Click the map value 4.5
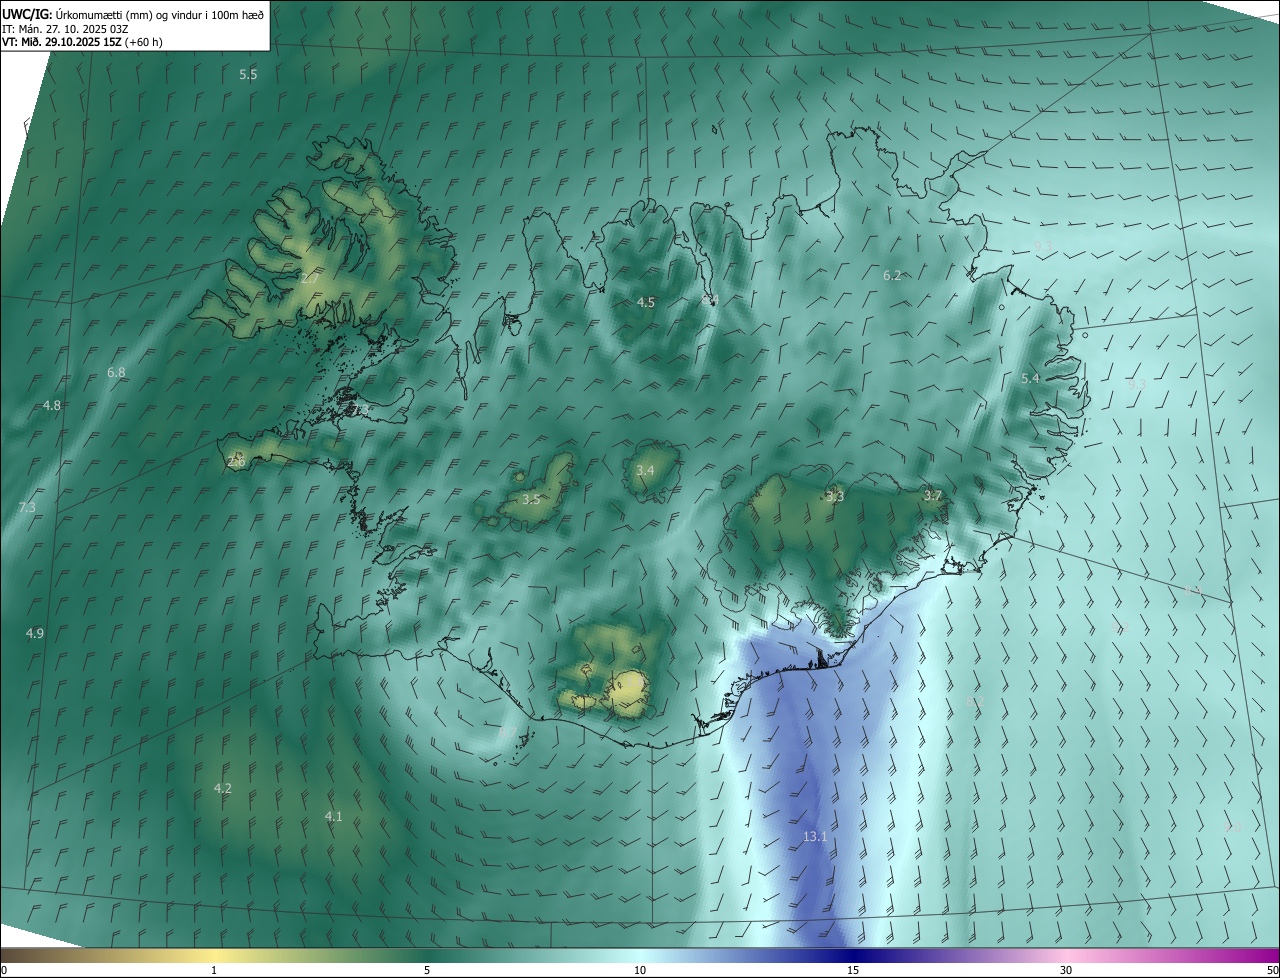 click(646, 302)
